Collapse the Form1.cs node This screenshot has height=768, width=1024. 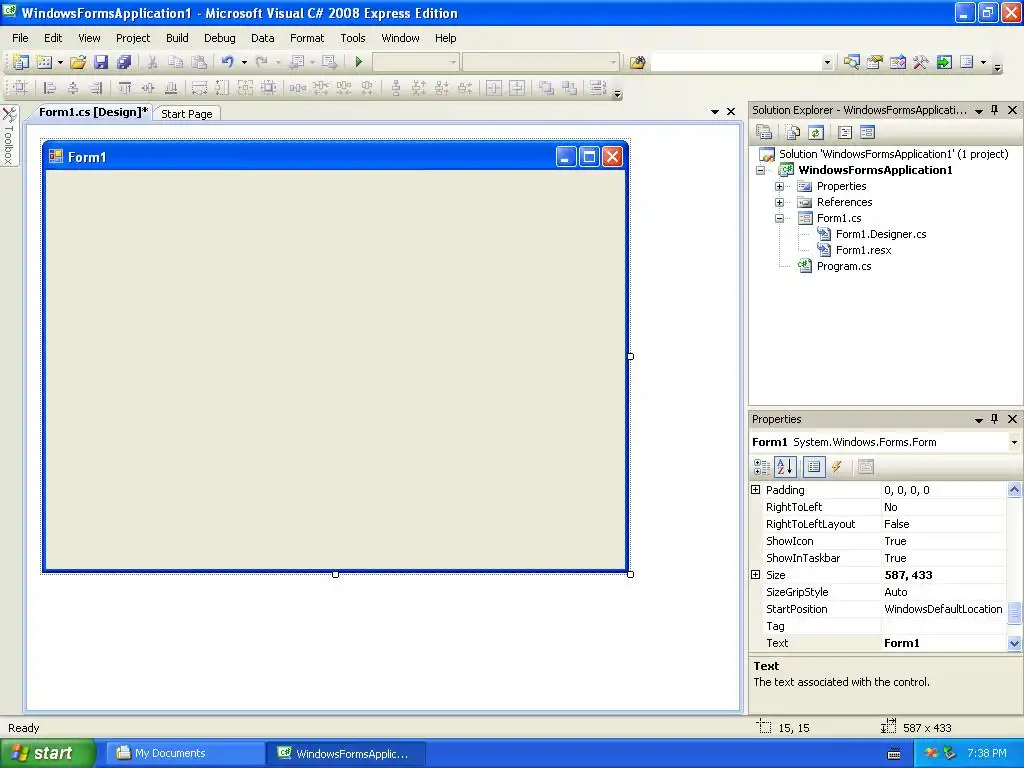[x=779, y=218]
